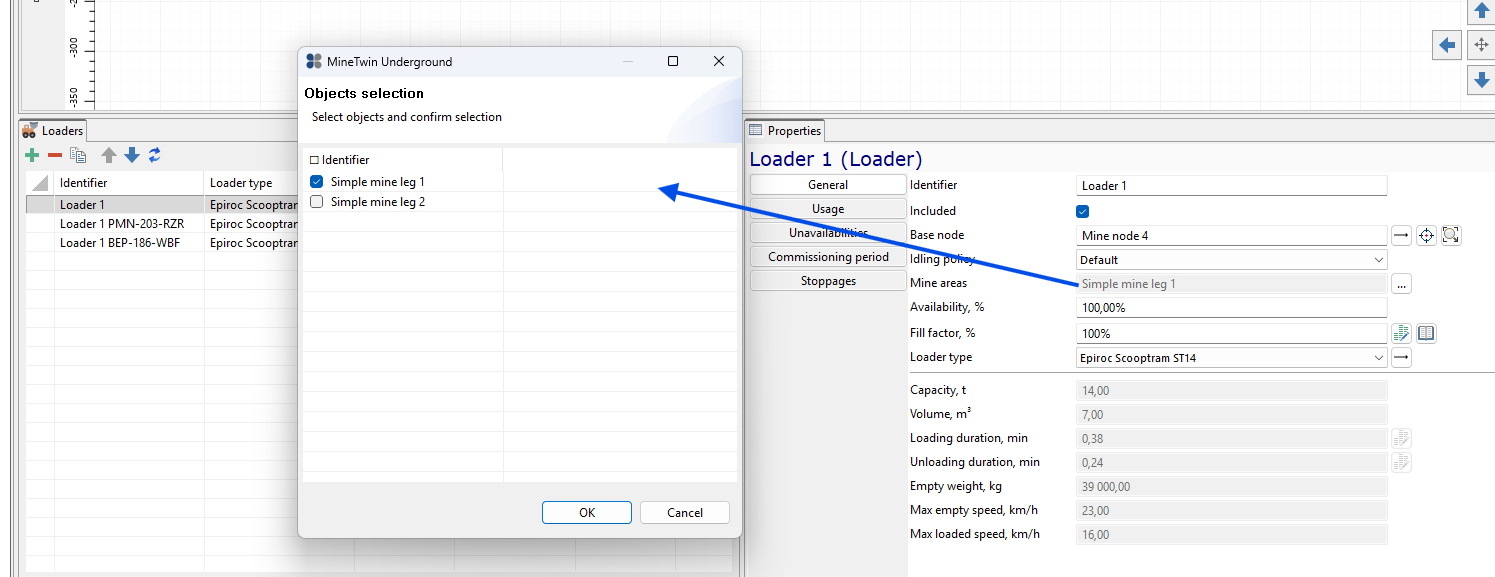Confirm selection with OK button
This screenshot has width=1495, height=577.
point(587,512)
